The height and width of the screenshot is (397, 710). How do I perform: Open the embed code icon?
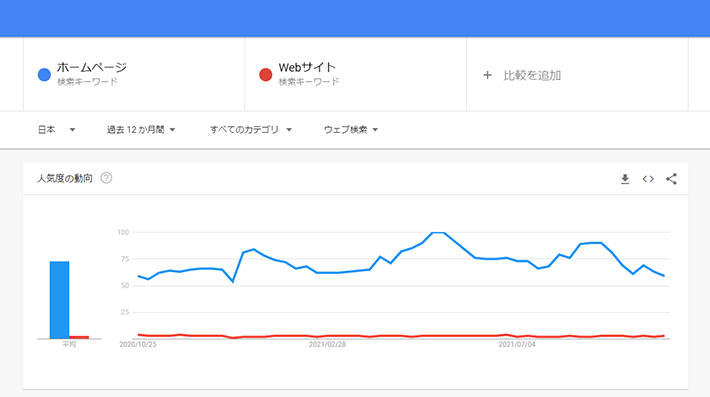coord(648,179)
